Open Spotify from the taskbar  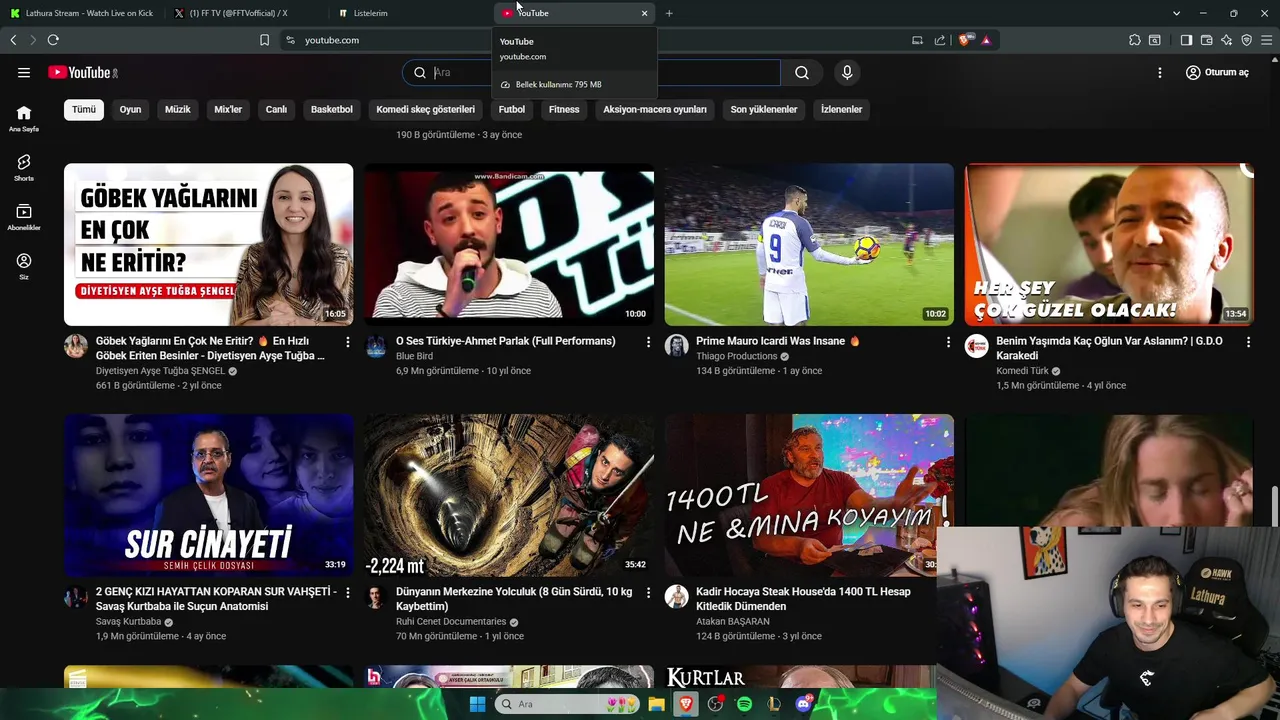point(744,704)
